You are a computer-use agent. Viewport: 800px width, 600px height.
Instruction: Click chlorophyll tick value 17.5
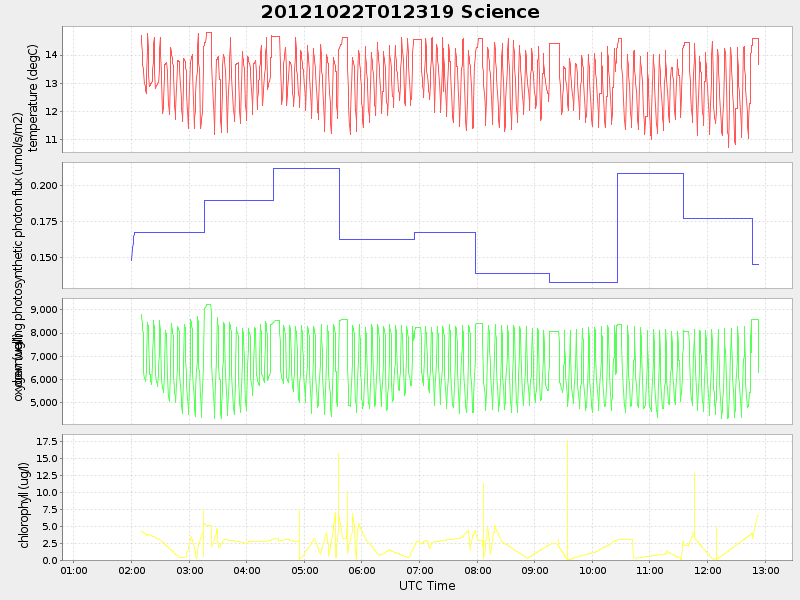(47, 441)
